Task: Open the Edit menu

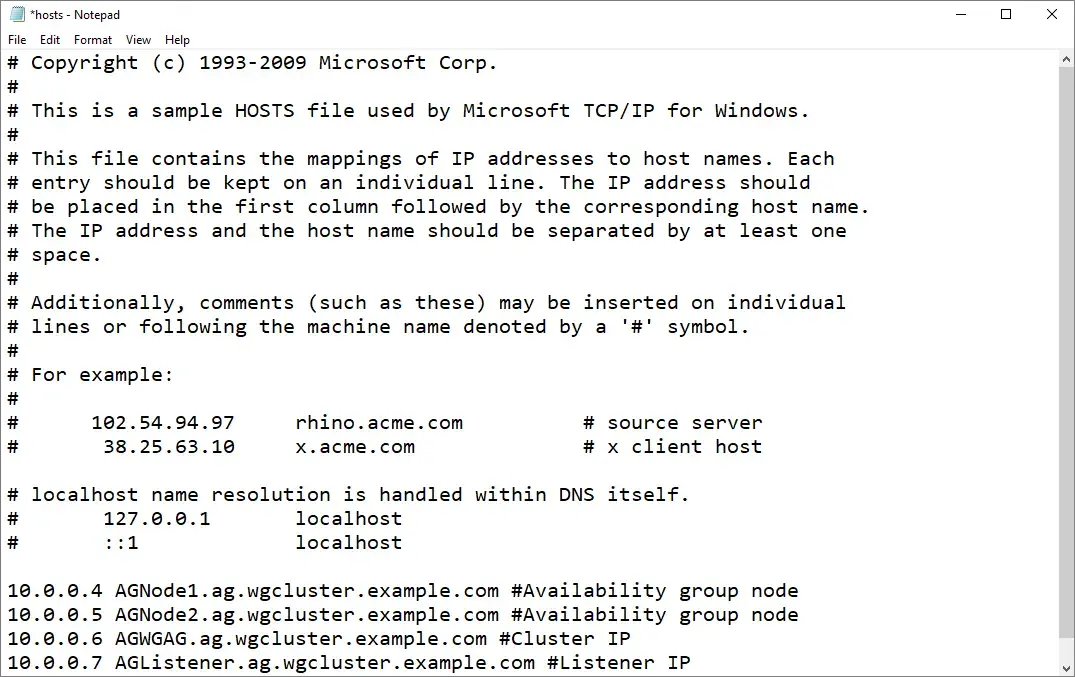Action: [49, 39]
